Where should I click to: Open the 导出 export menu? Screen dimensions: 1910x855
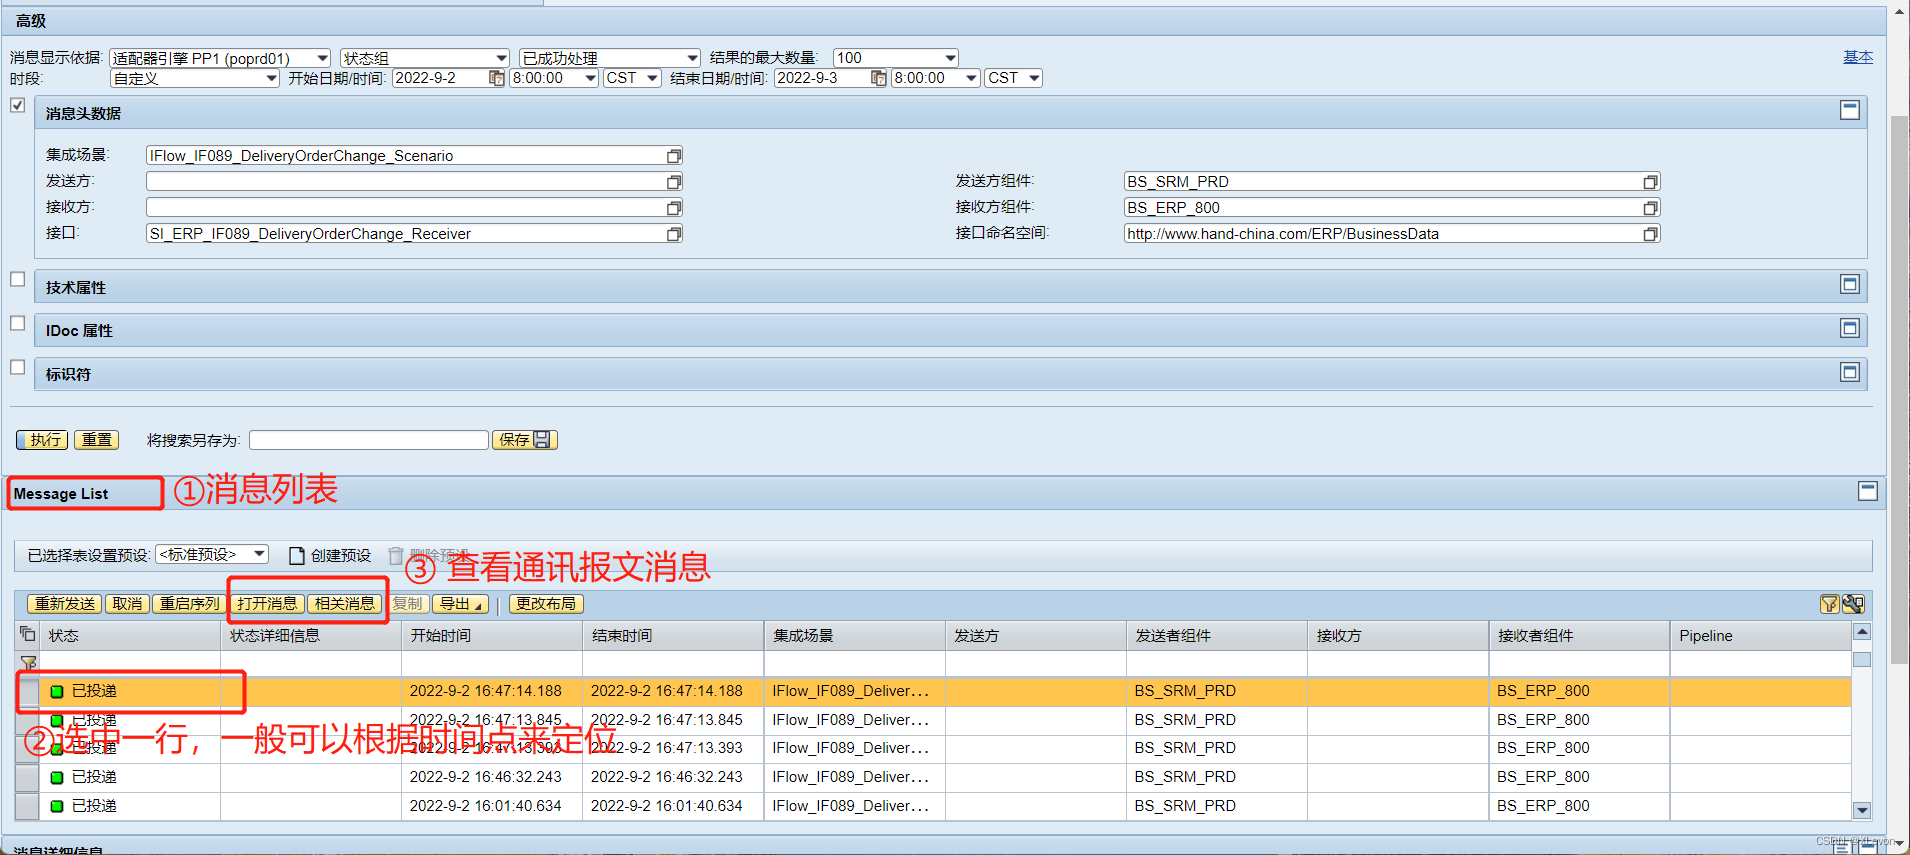point(460,604)
